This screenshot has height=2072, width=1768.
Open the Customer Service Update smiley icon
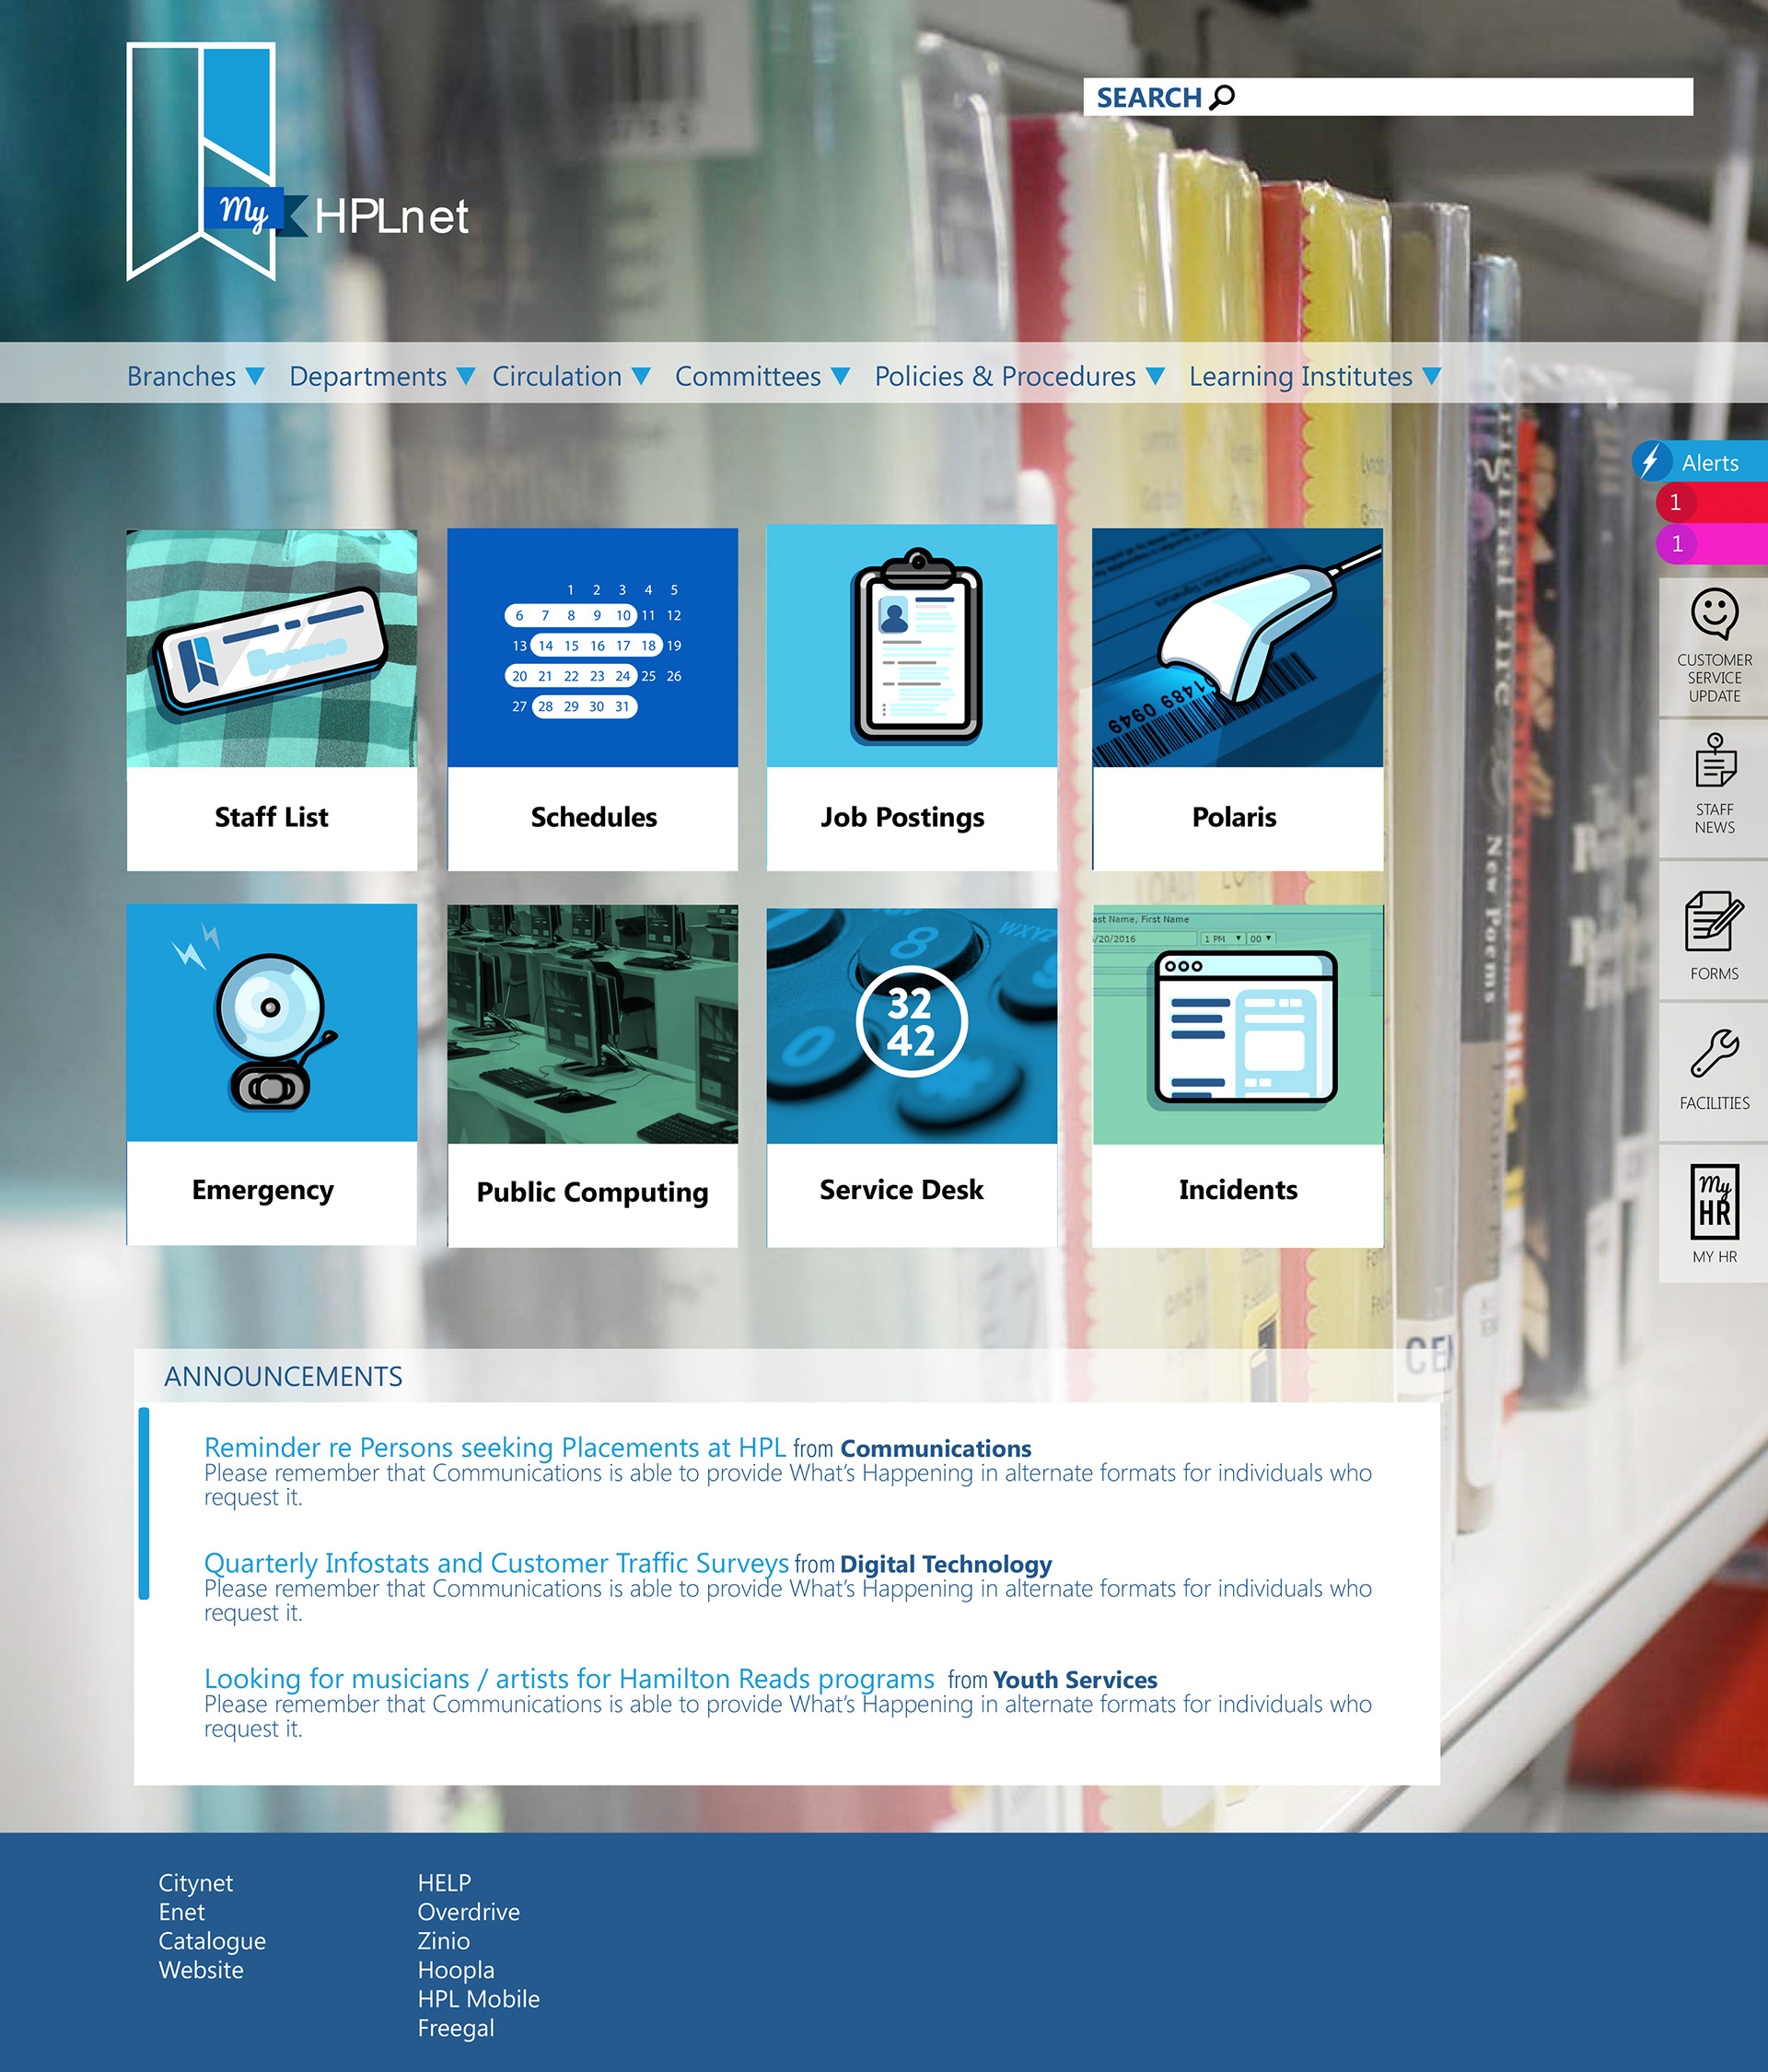[1714, 613]
